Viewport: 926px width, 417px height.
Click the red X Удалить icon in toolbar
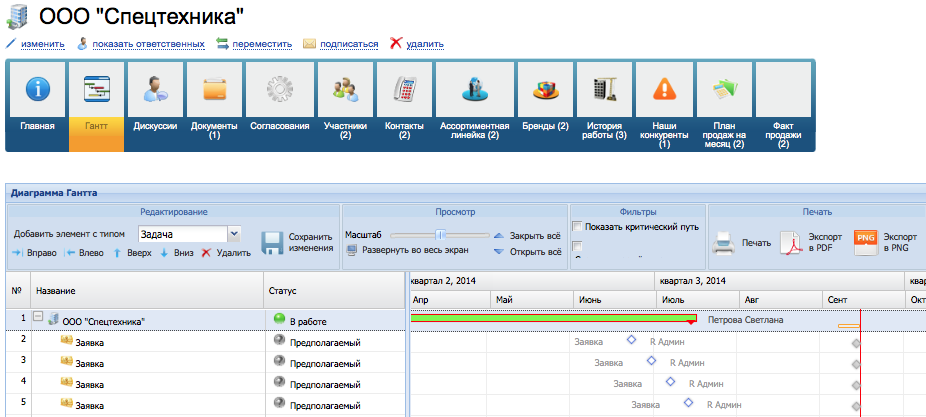click(x=206, y=253)
